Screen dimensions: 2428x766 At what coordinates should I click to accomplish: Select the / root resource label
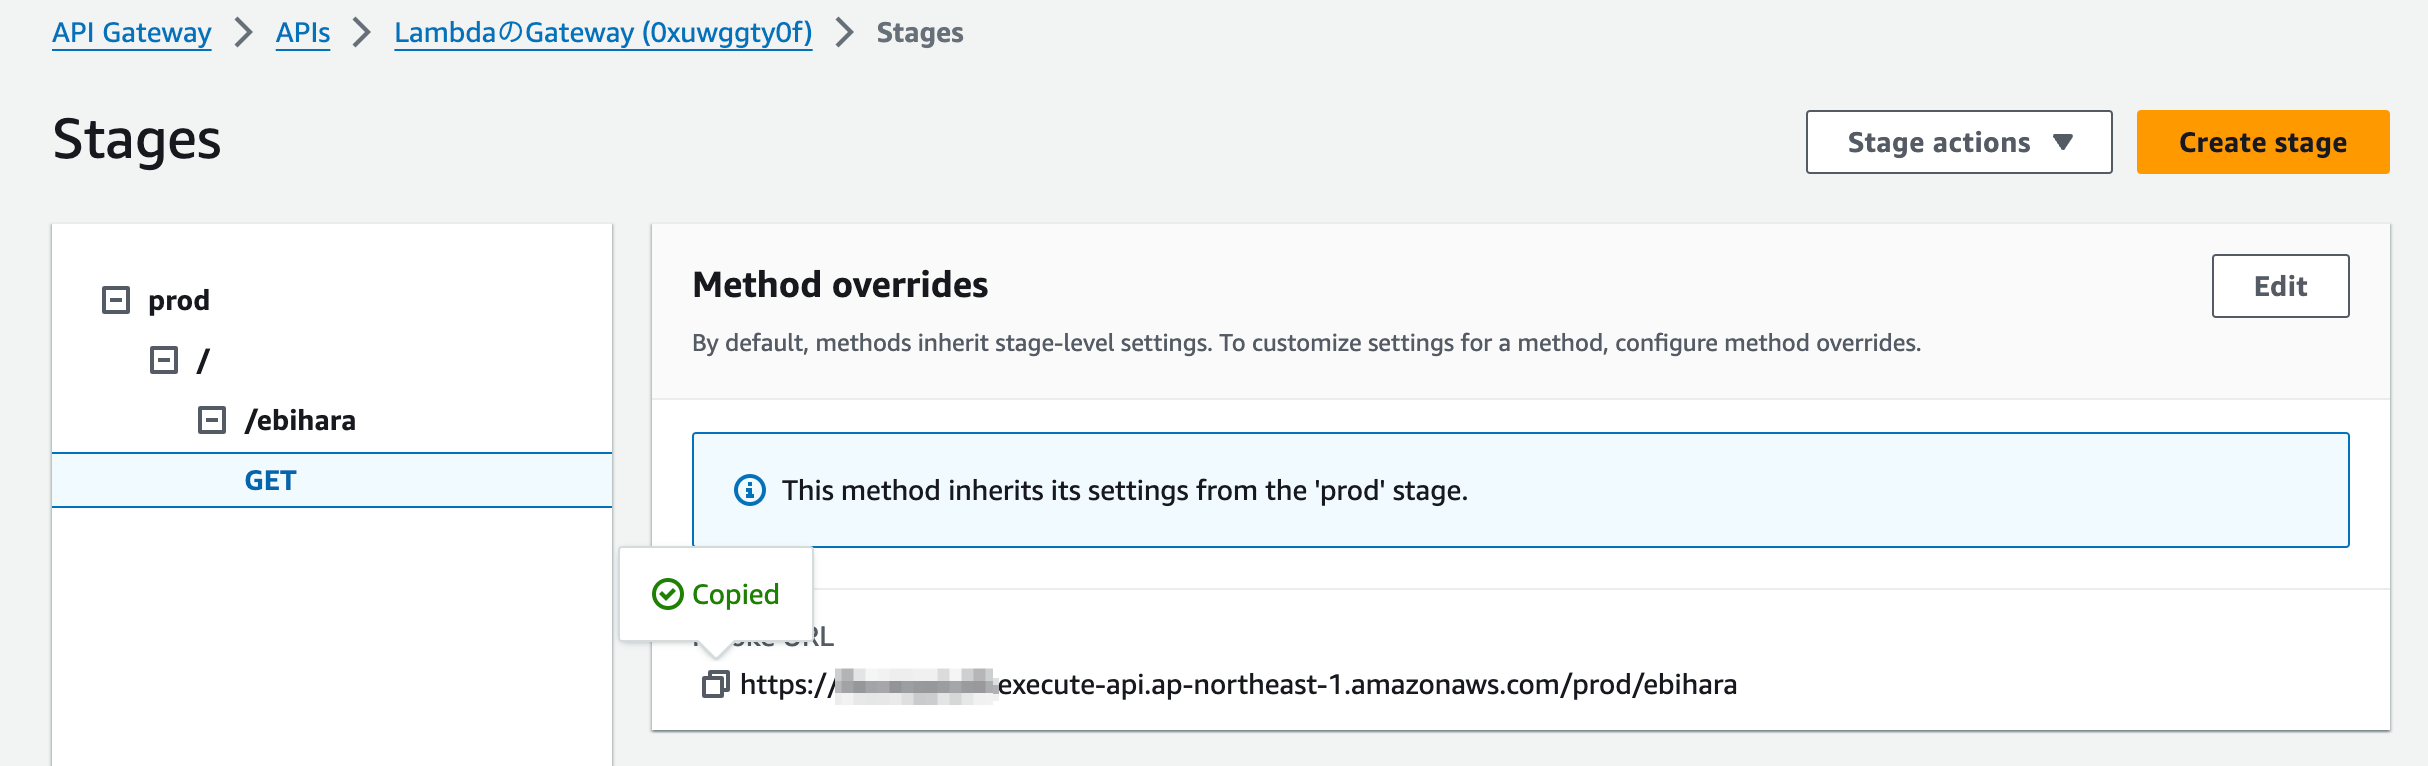(203, 360)
